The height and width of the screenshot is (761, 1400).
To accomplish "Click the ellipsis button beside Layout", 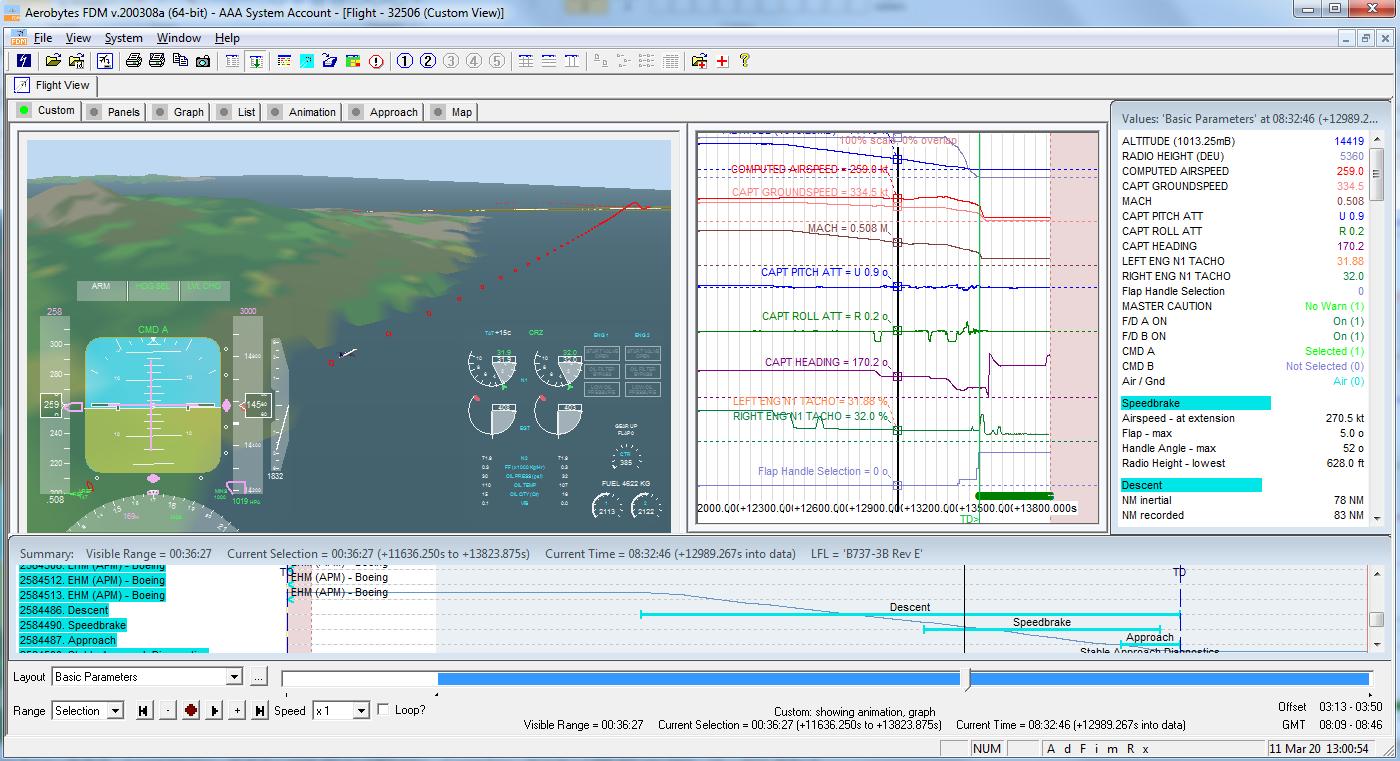I will click(x=258, y=677).
